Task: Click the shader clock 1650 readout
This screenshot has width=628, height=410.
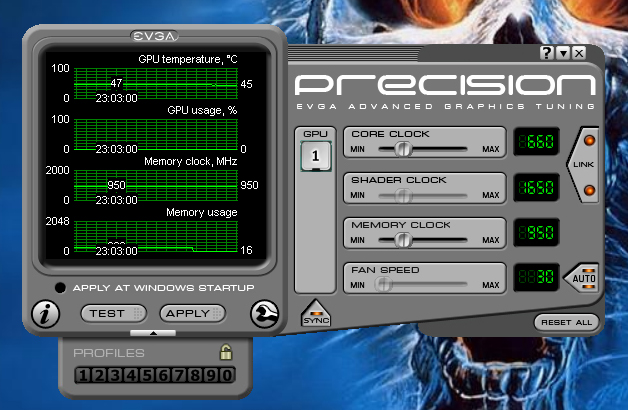Action: coord(536,187)
